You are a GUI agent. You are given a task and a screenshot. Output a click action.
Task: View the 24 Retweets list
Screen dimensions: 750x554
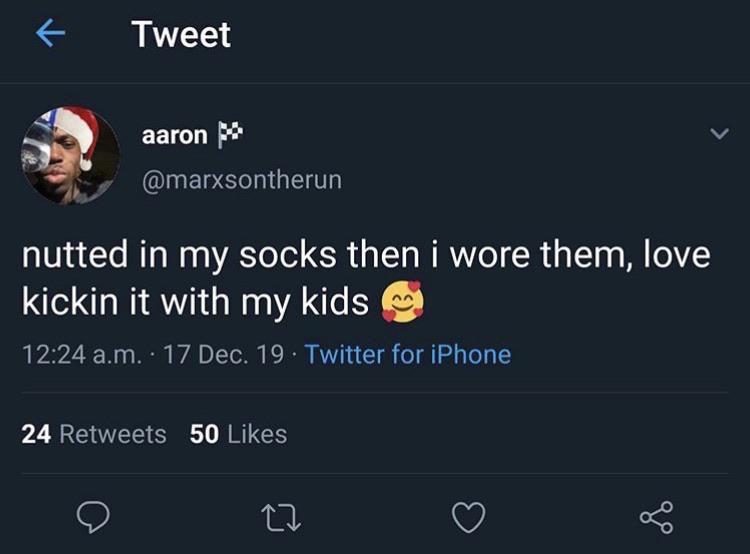94,433
